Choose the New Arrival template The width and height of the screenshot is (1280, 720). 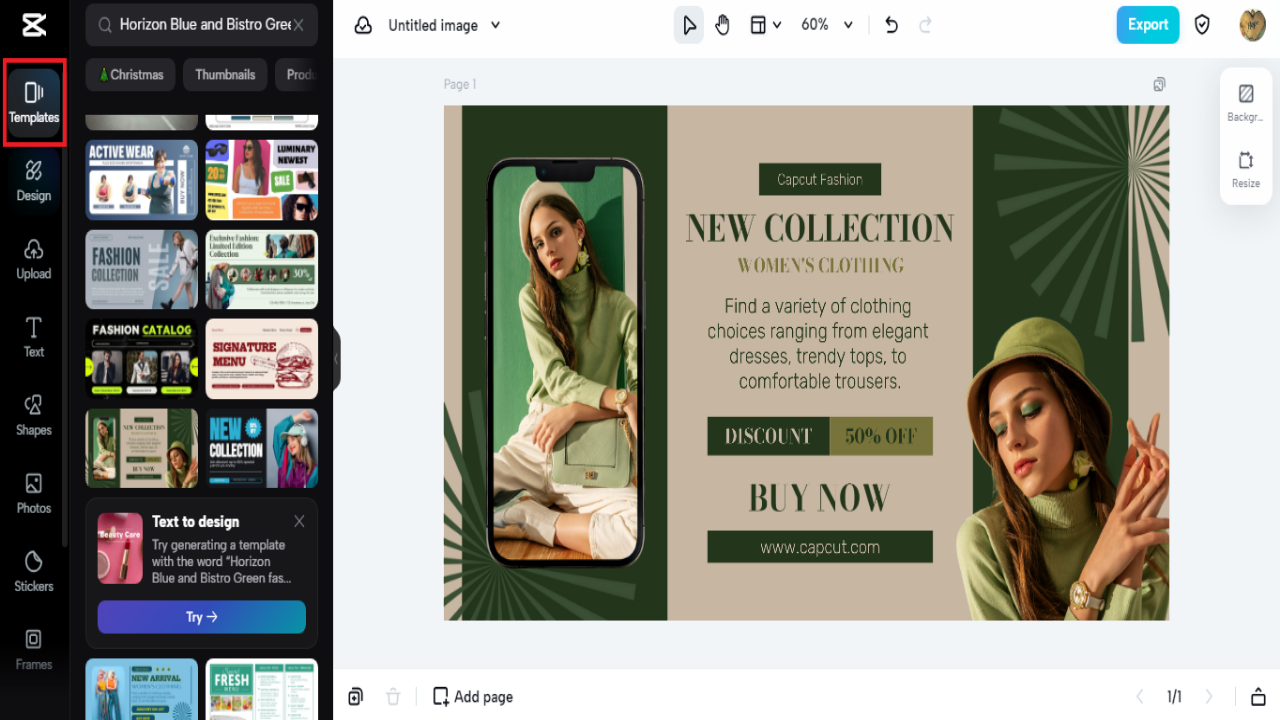click(142, 689)
